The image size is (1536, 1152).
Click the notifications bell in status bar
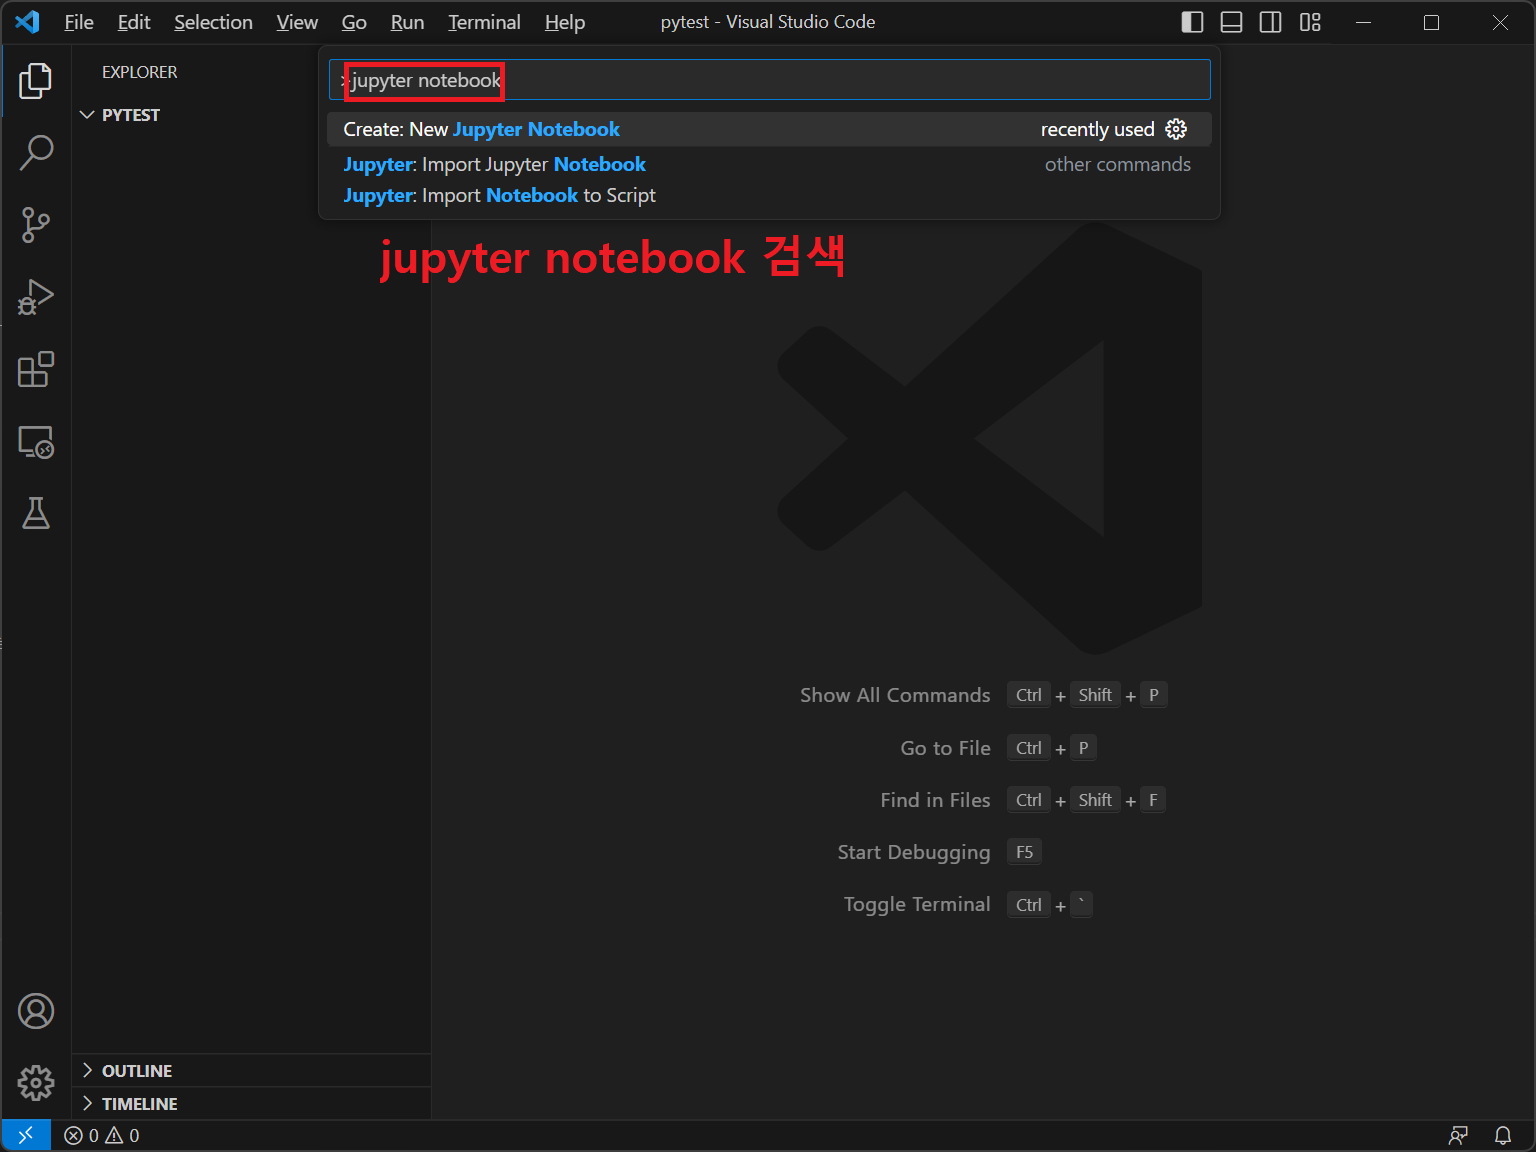1502,1135
